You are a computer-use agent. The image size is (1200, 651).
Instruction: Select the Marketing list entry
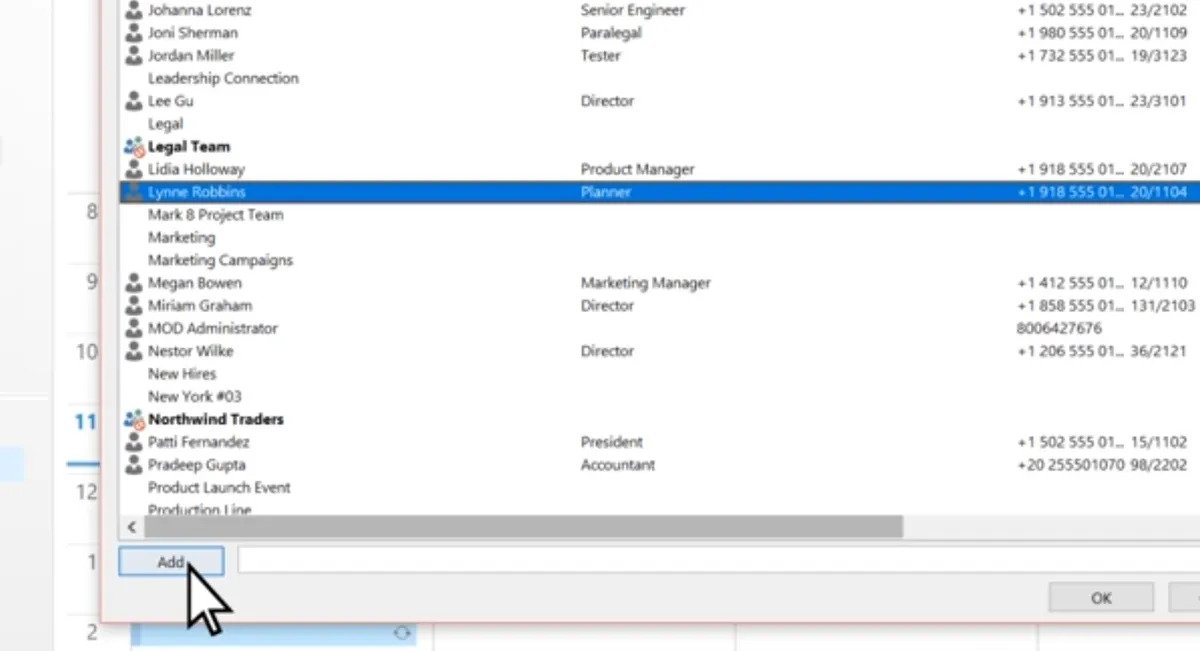182,238
